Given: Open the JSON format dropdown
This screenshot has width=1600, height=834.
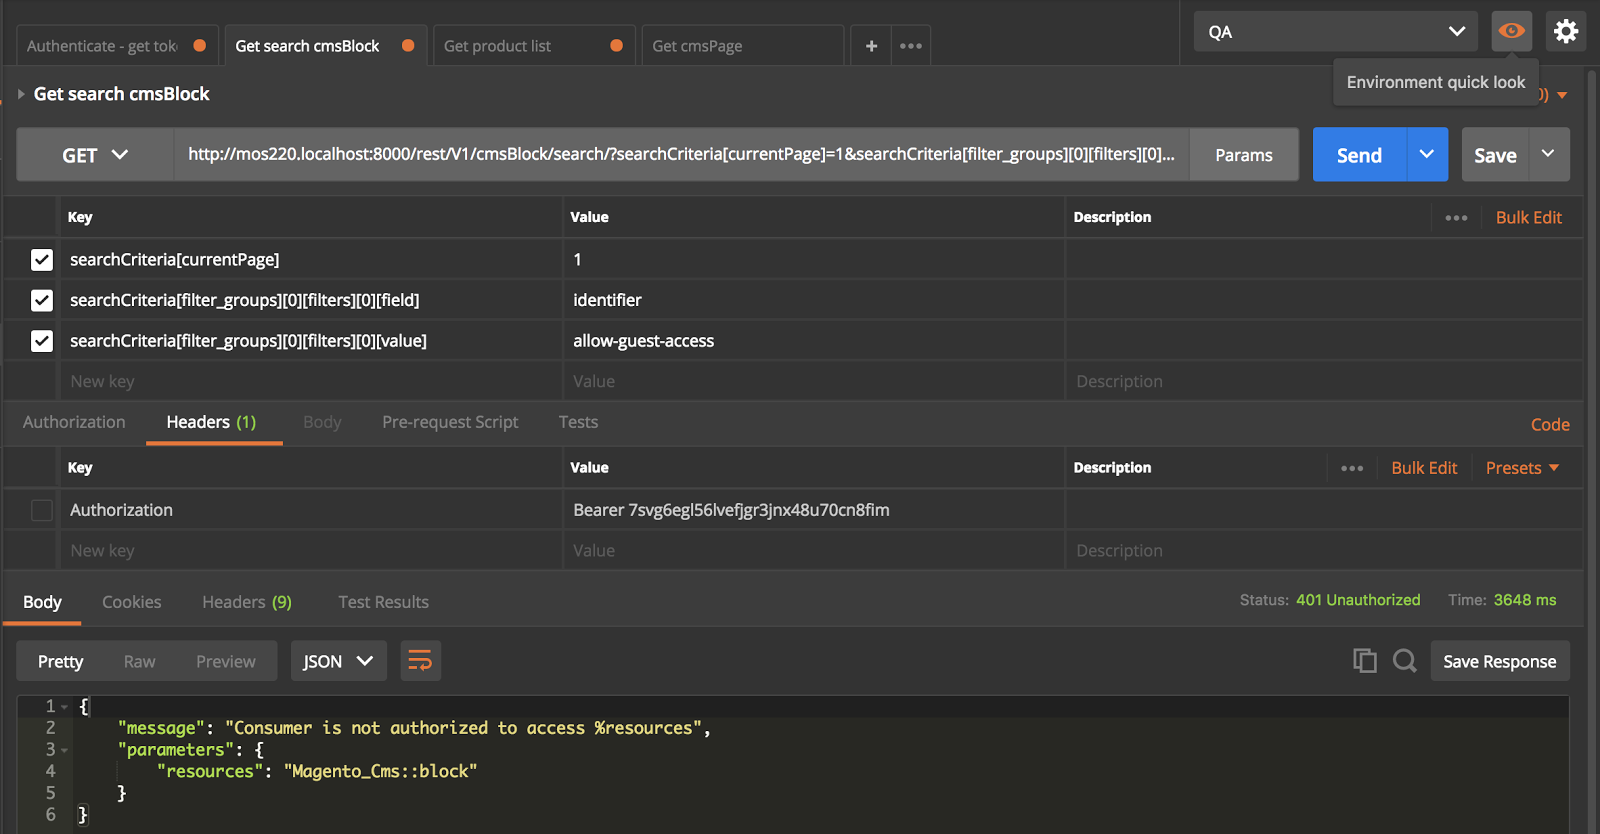Looking at the screenshot, I should point(338,661).
